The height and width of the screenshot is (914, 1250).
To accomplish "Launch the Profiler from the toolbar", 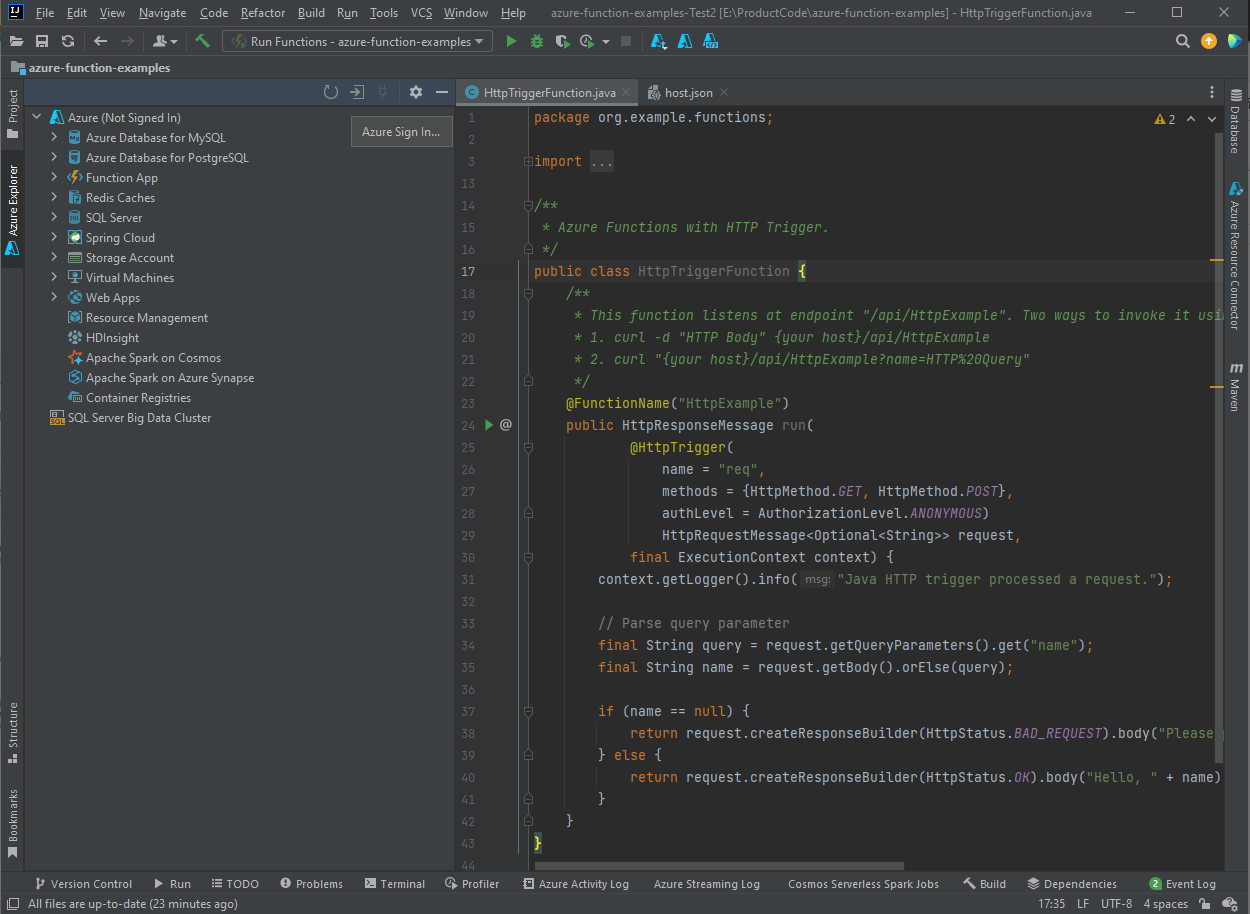I will [x=585, y=42].
